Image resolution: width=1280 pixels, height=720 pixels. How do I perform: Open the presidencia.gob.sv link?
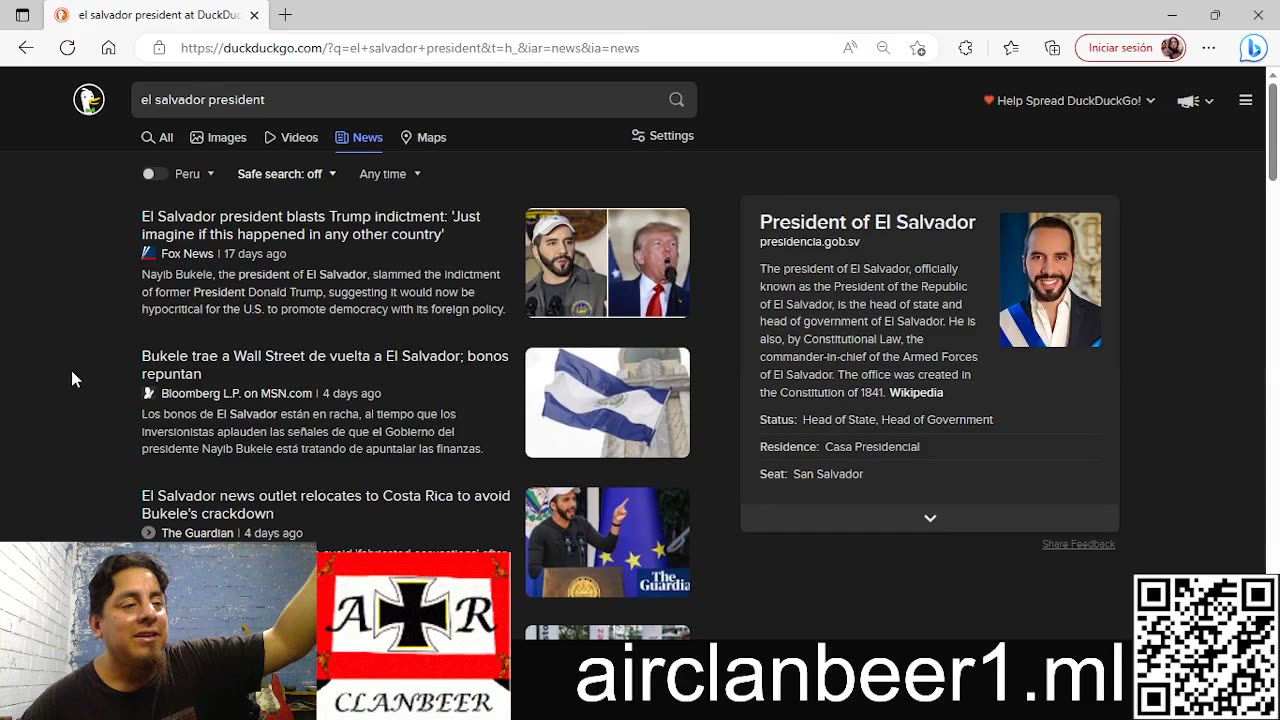tap(810, 242)
